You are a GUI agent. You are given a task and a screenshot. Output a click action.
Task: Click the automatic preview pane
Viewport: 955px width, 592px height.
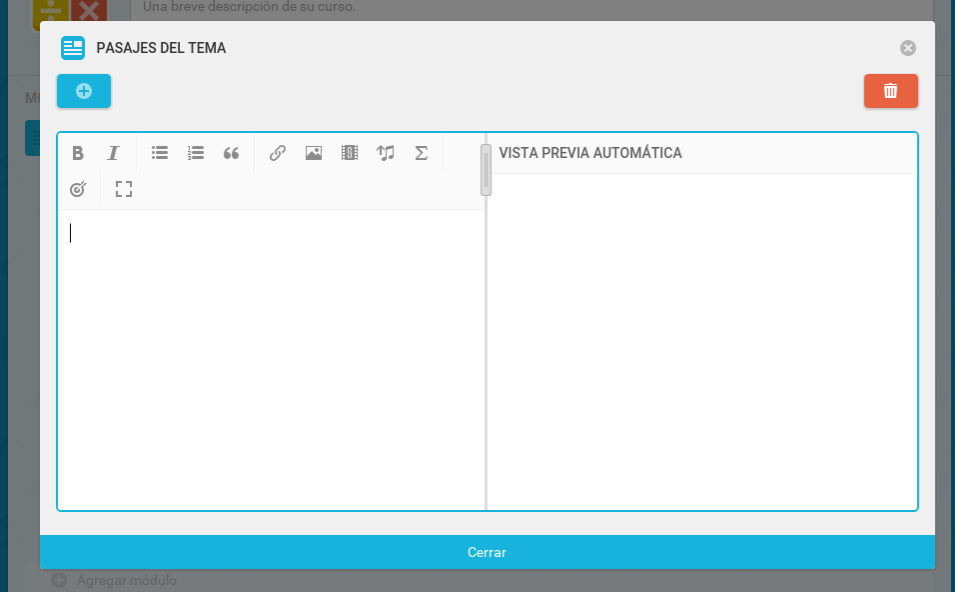point(703,341)
